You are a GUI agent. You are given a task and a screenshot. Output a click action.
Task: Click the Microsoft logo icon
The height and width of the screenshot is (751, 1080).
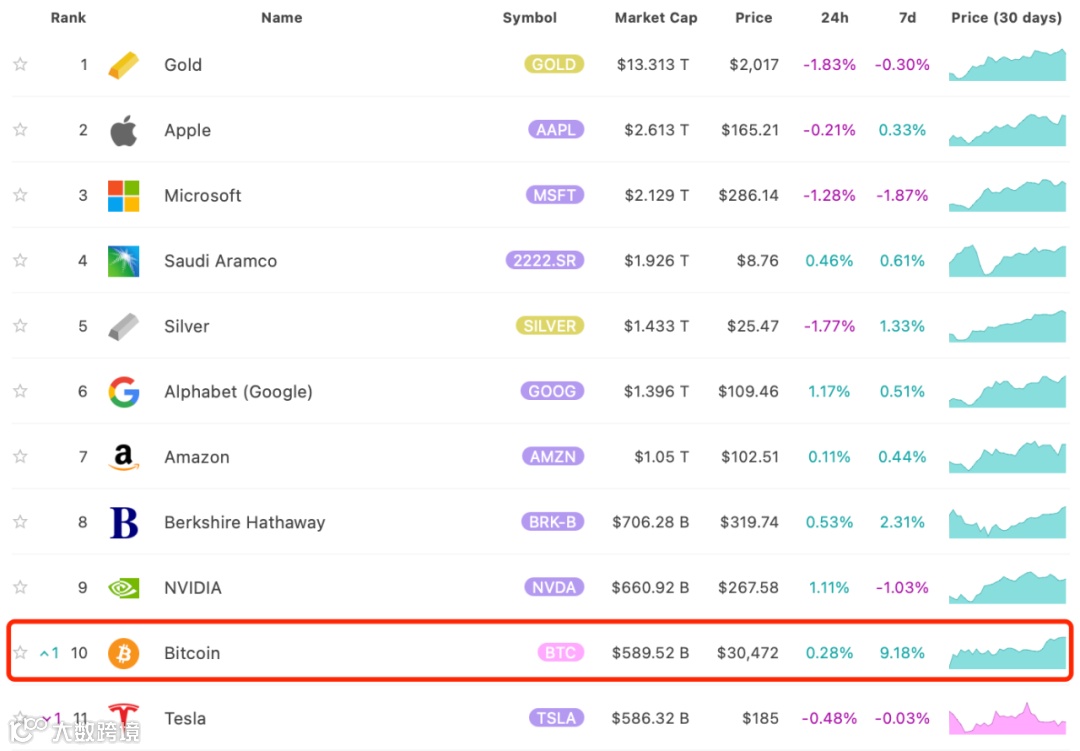123,196
